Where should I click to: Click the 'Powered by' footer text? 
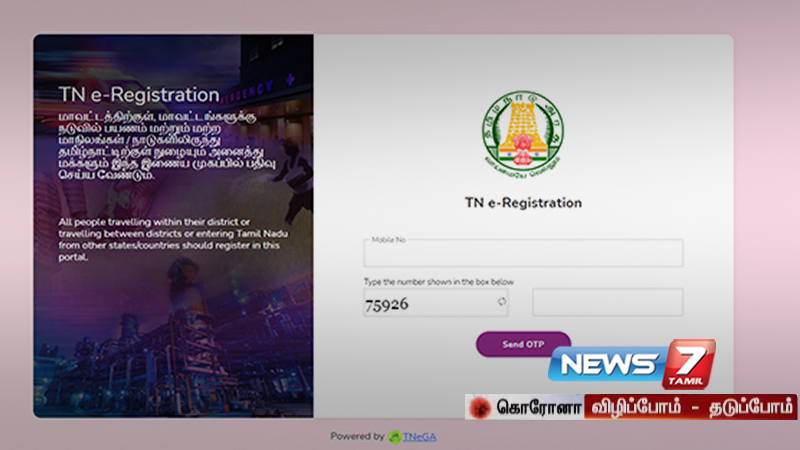click(x=357, y=437)
